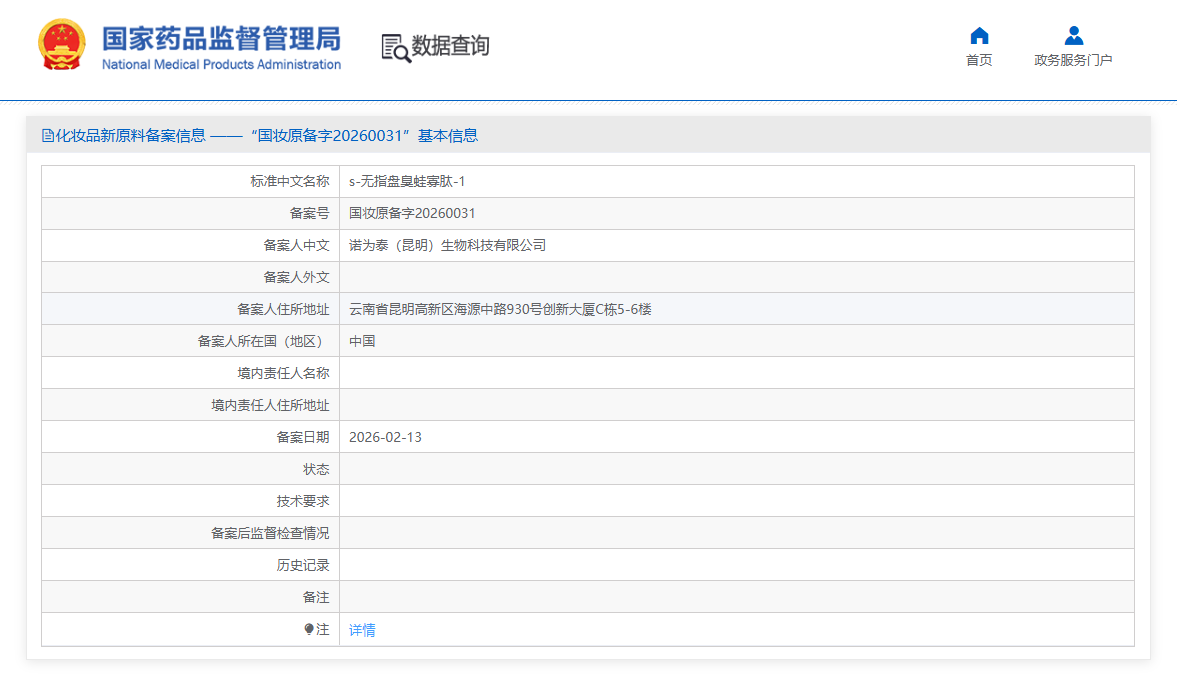The height and width of the screenshot is (676, 1177).
Task: Click the 云南省昆明高新区 address value
Action: point(500,309)
